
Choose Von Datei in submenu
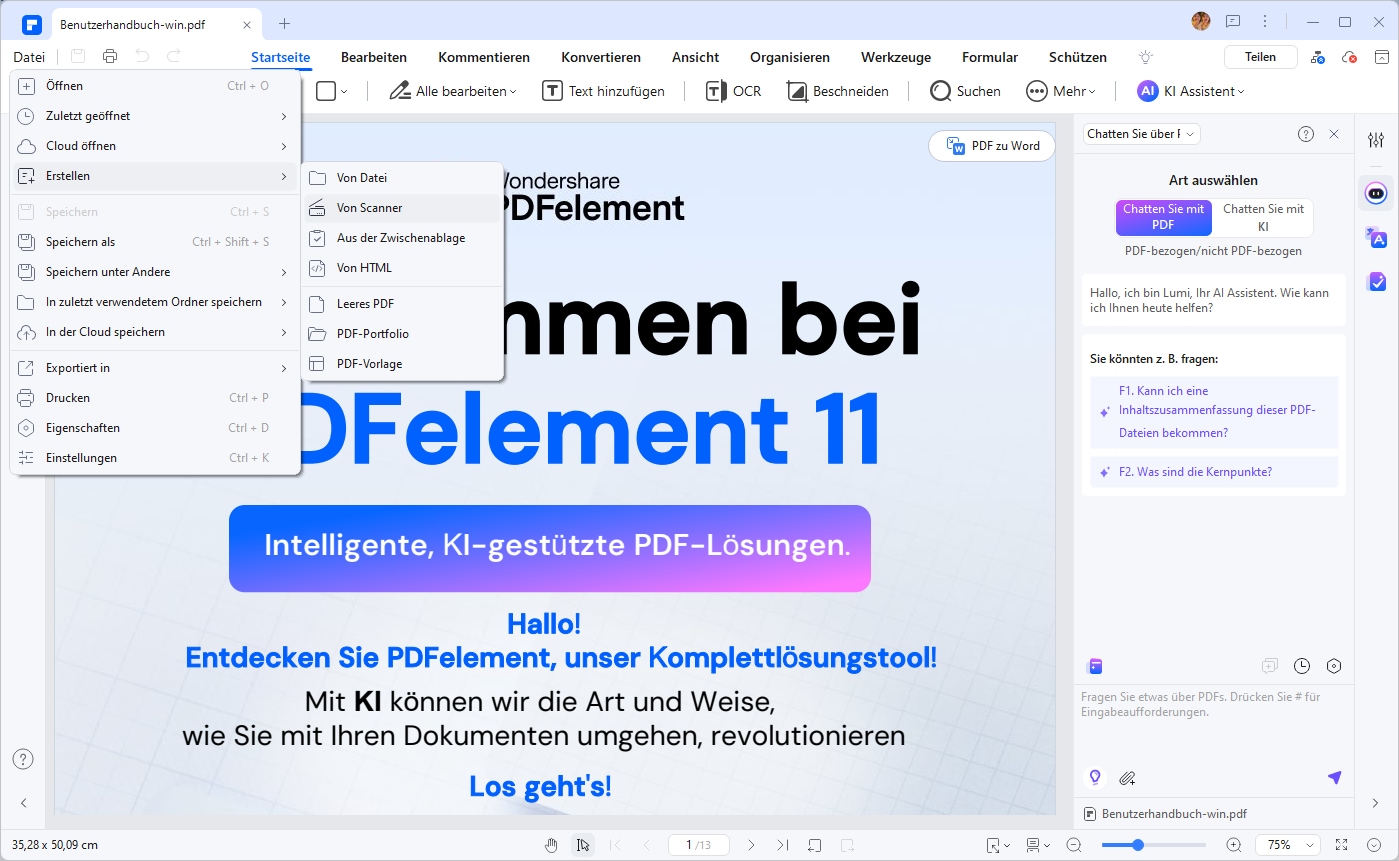pos(401,178)
